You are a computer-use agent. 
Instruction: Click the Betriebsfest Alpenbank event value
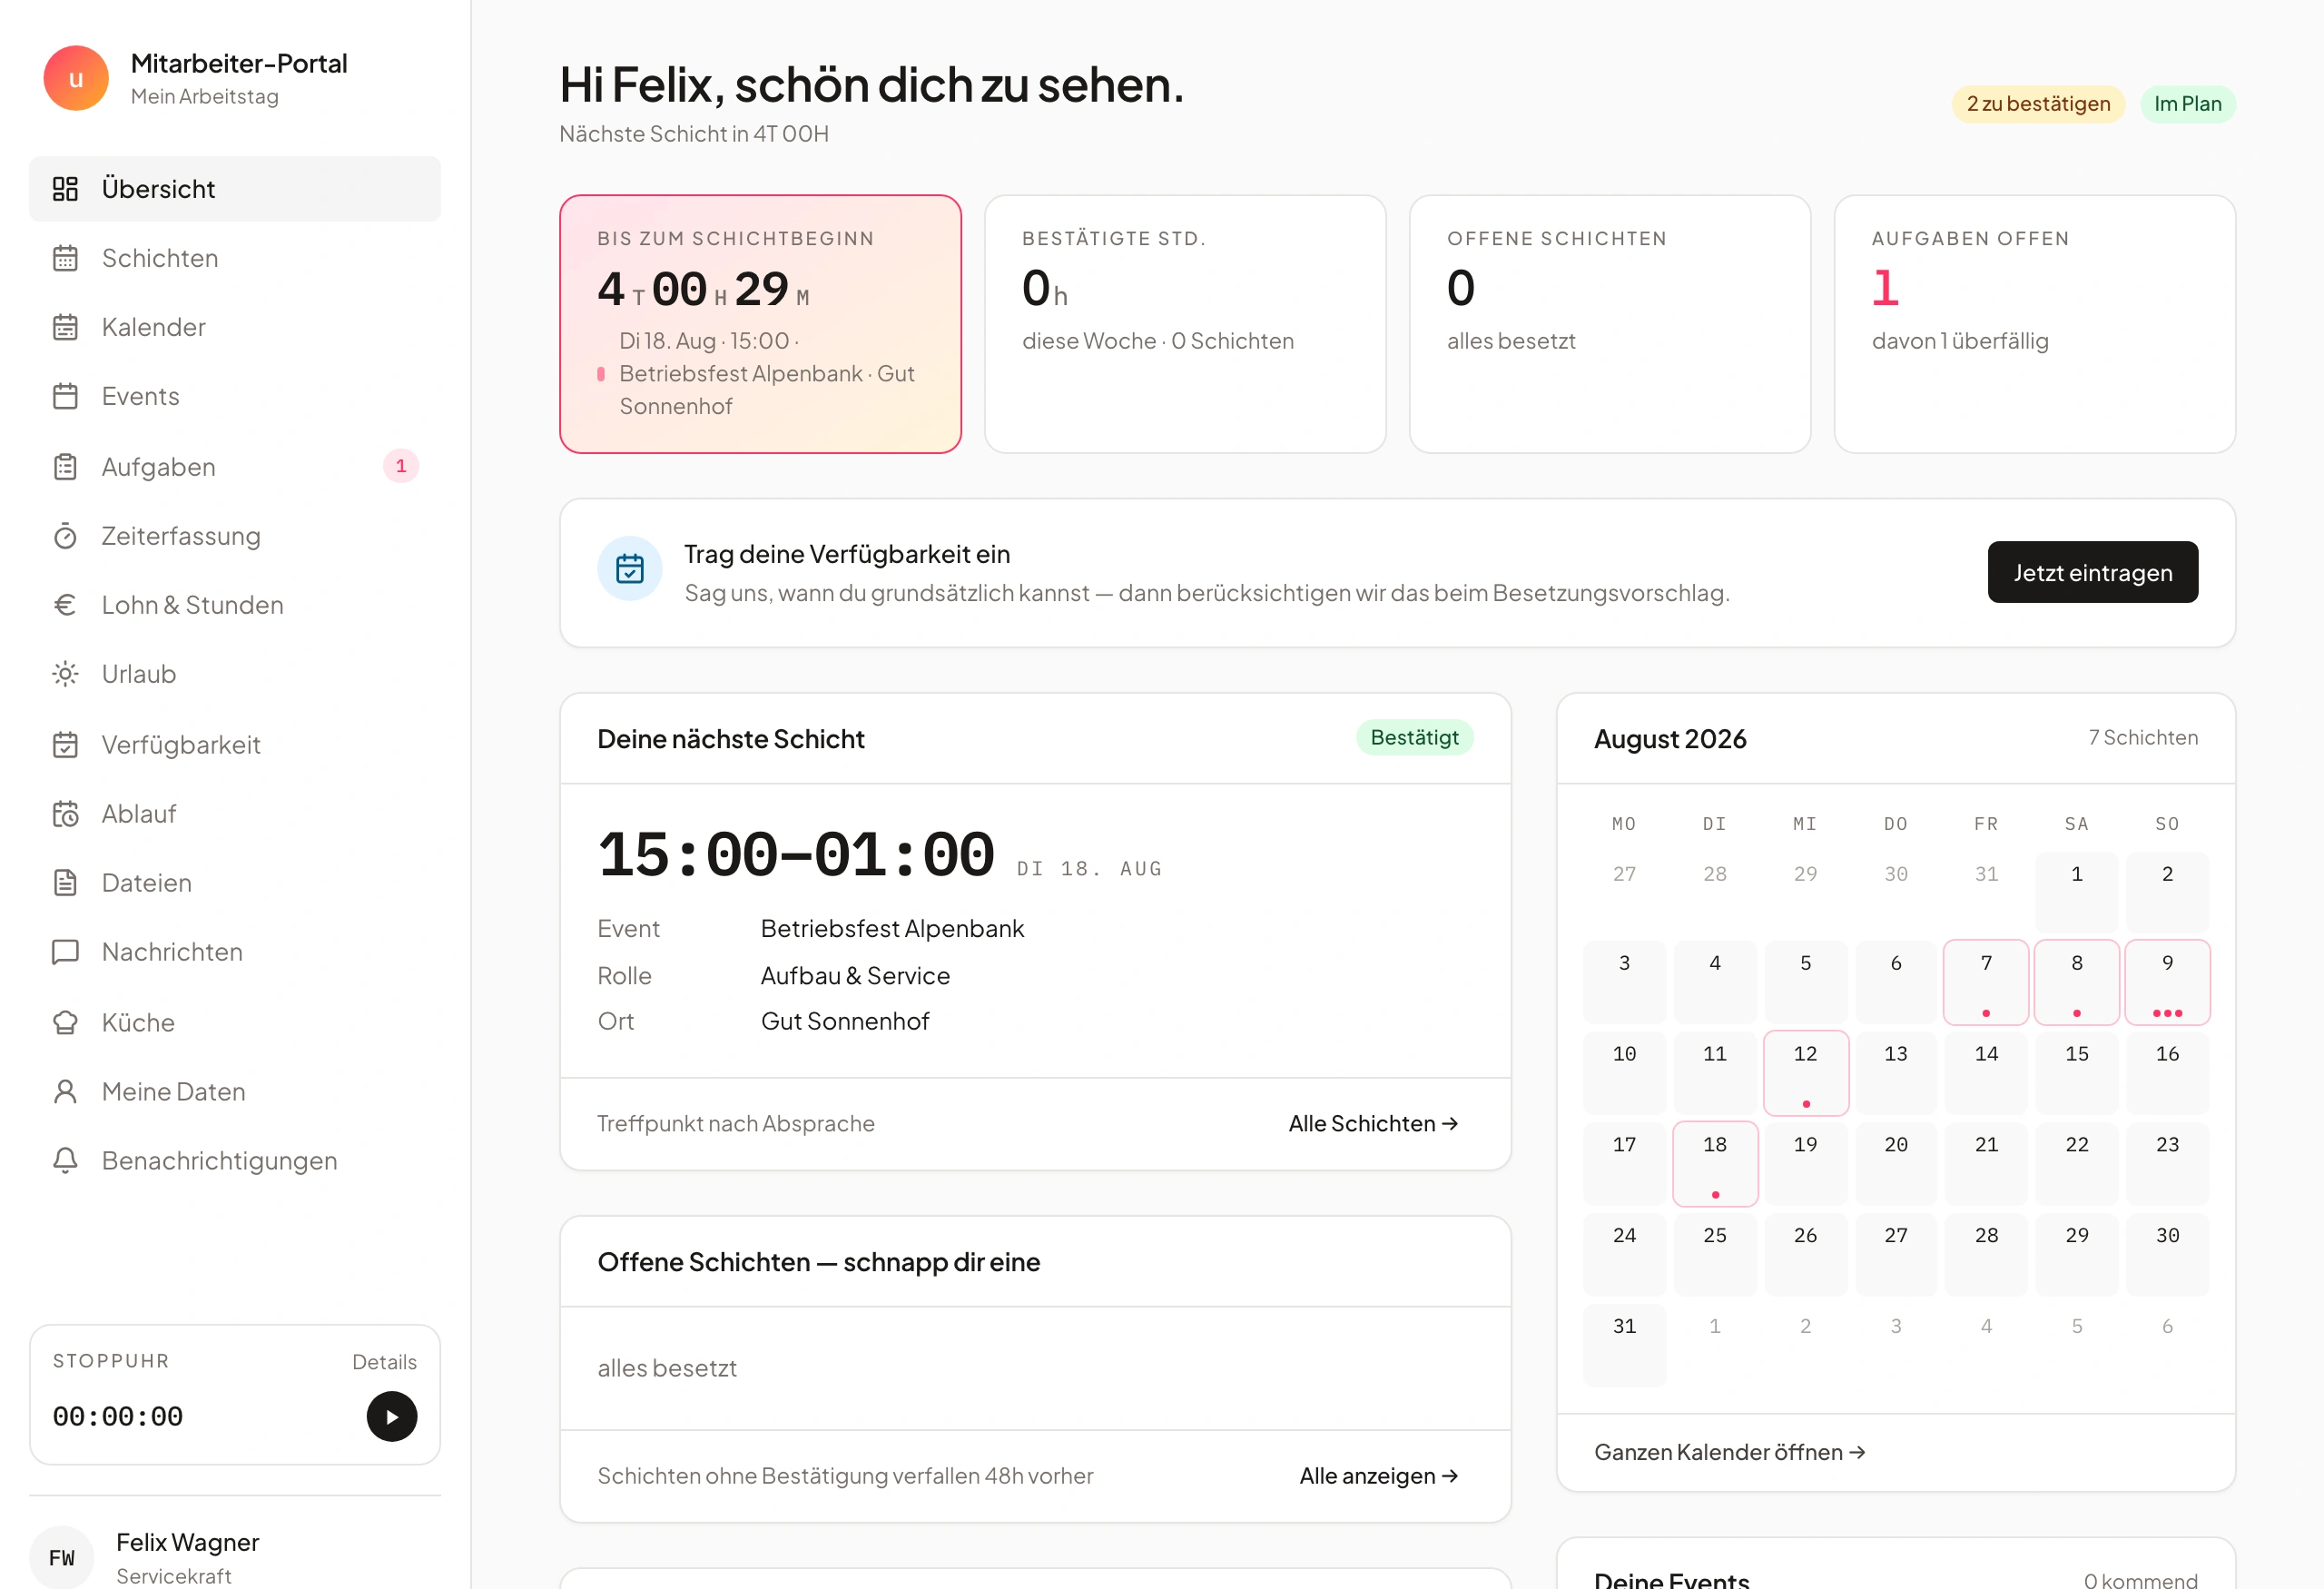892,929
